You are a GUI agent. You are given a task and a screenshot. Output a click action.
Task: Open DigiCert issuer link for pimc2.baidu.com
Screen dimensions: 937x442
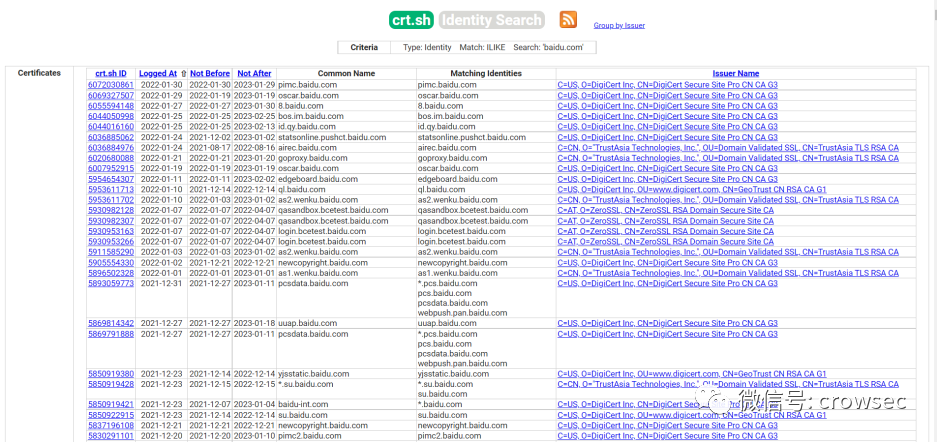pyautogui.click(x=667, y=436)
